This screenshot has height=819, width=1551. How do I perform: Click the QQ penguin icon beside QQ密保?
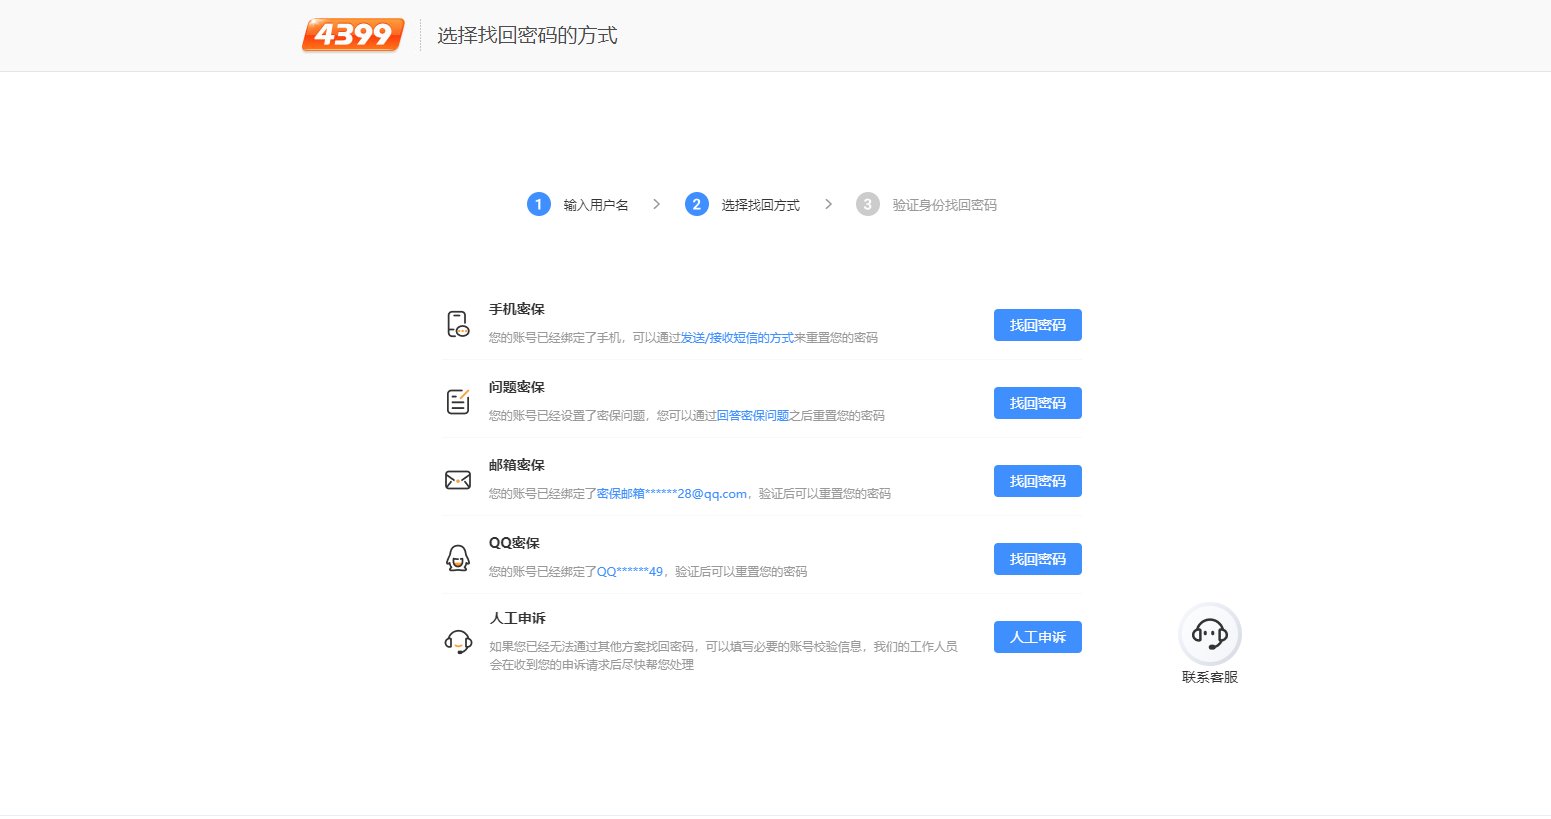tap(457, 557)
